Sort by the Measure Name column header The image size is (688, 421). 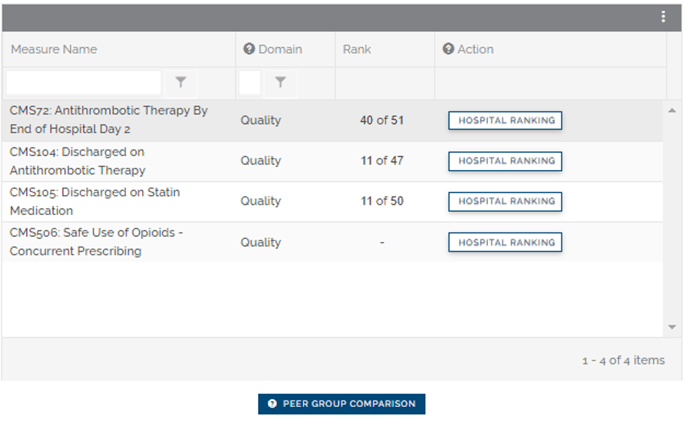[54, 49]
